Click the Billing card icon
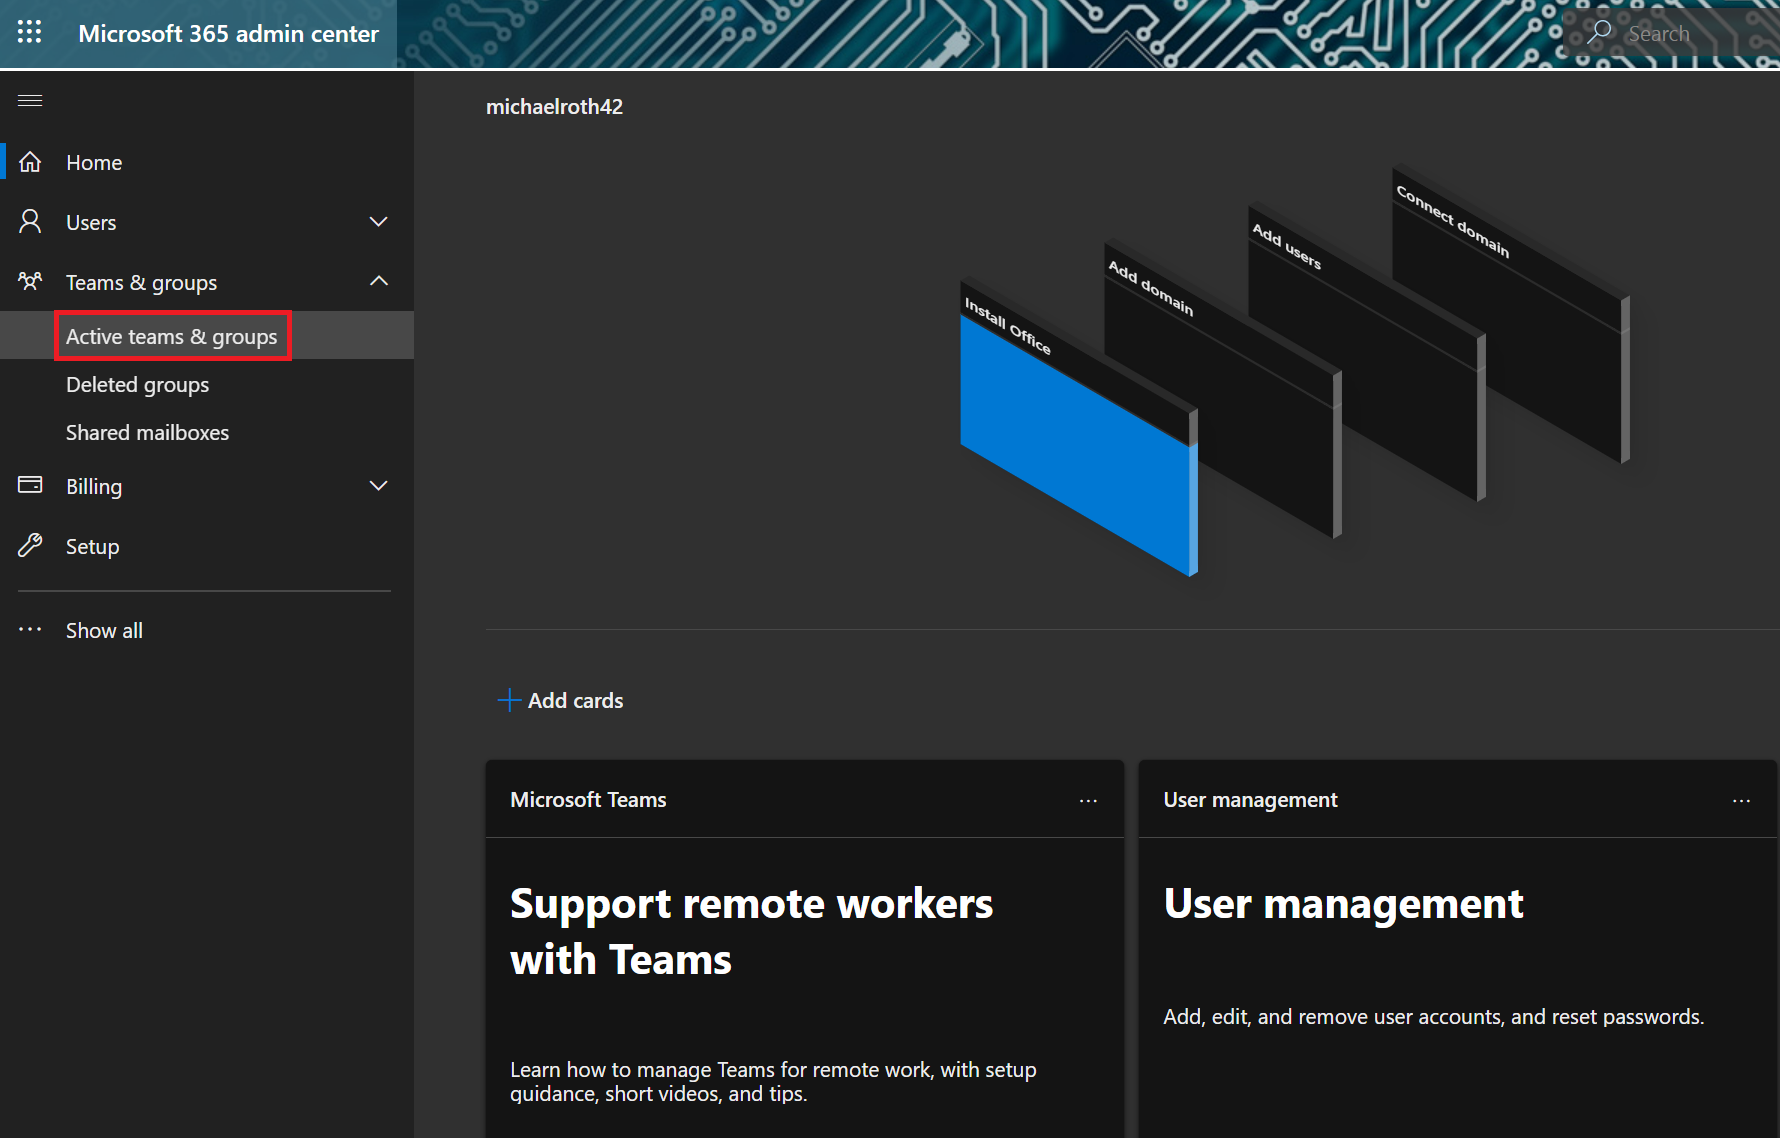The height and width of the screenshot is (1138, 1780). click(30, 486)
